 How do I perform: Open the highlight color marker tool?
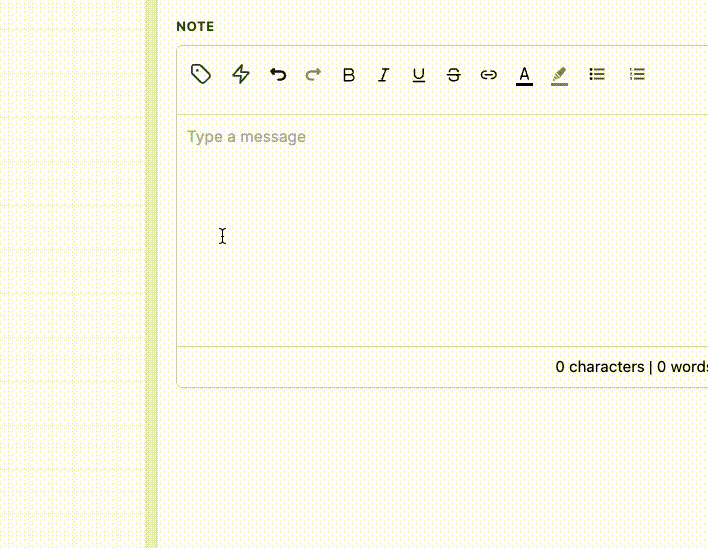tap(559, 75)
